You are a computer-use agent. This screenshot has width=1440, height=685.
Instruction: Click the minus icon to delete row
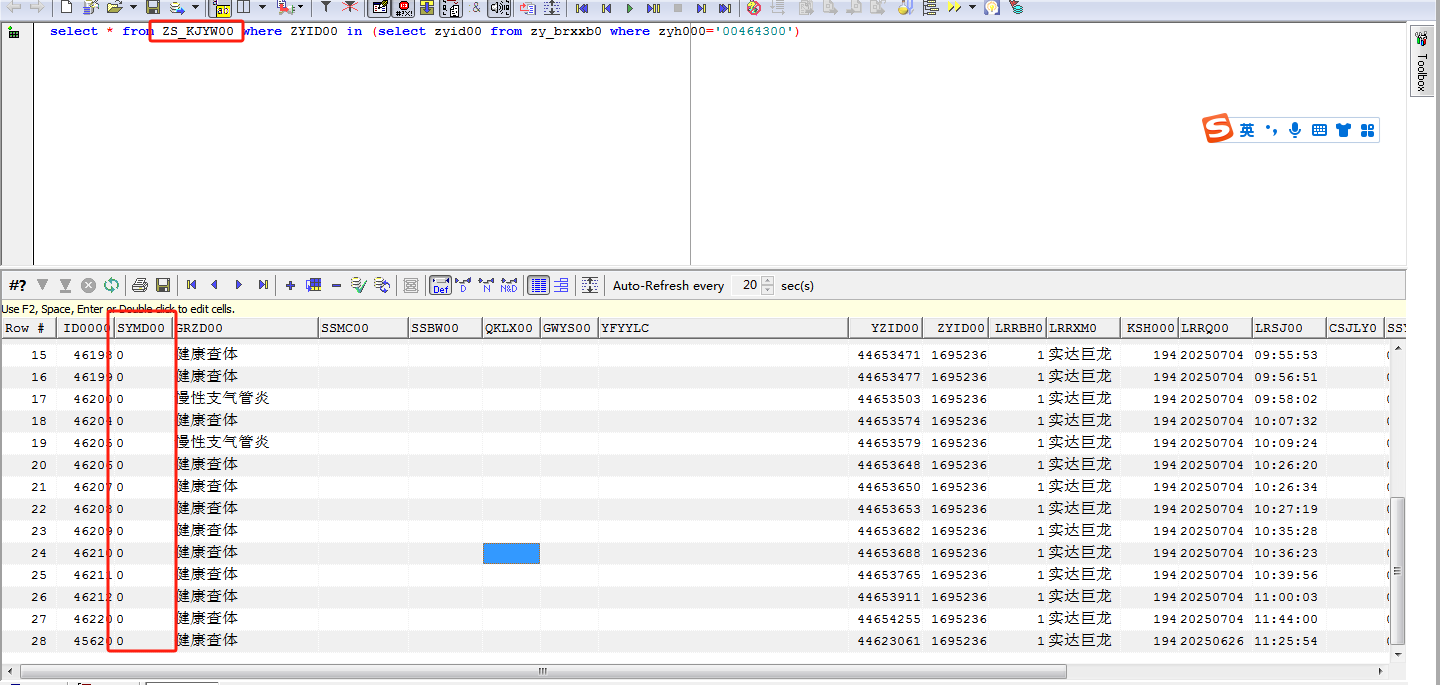336,285
